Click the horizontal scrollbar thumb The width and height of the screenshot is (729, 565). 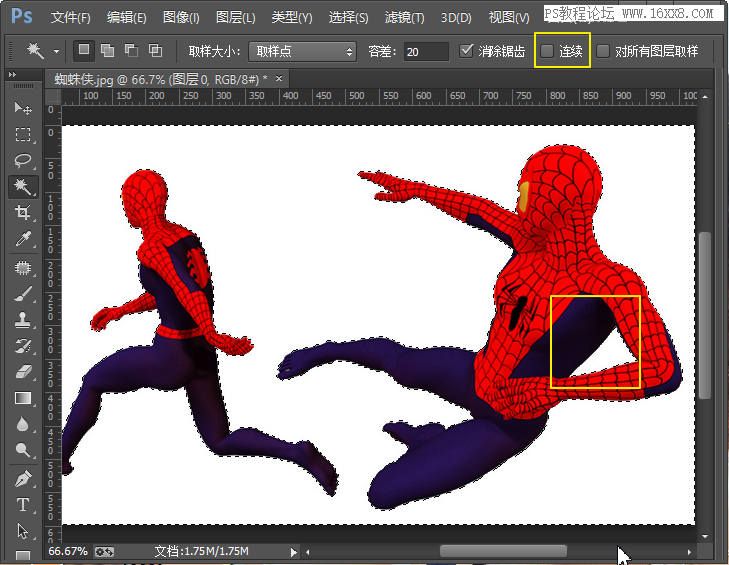pos(503,552)
